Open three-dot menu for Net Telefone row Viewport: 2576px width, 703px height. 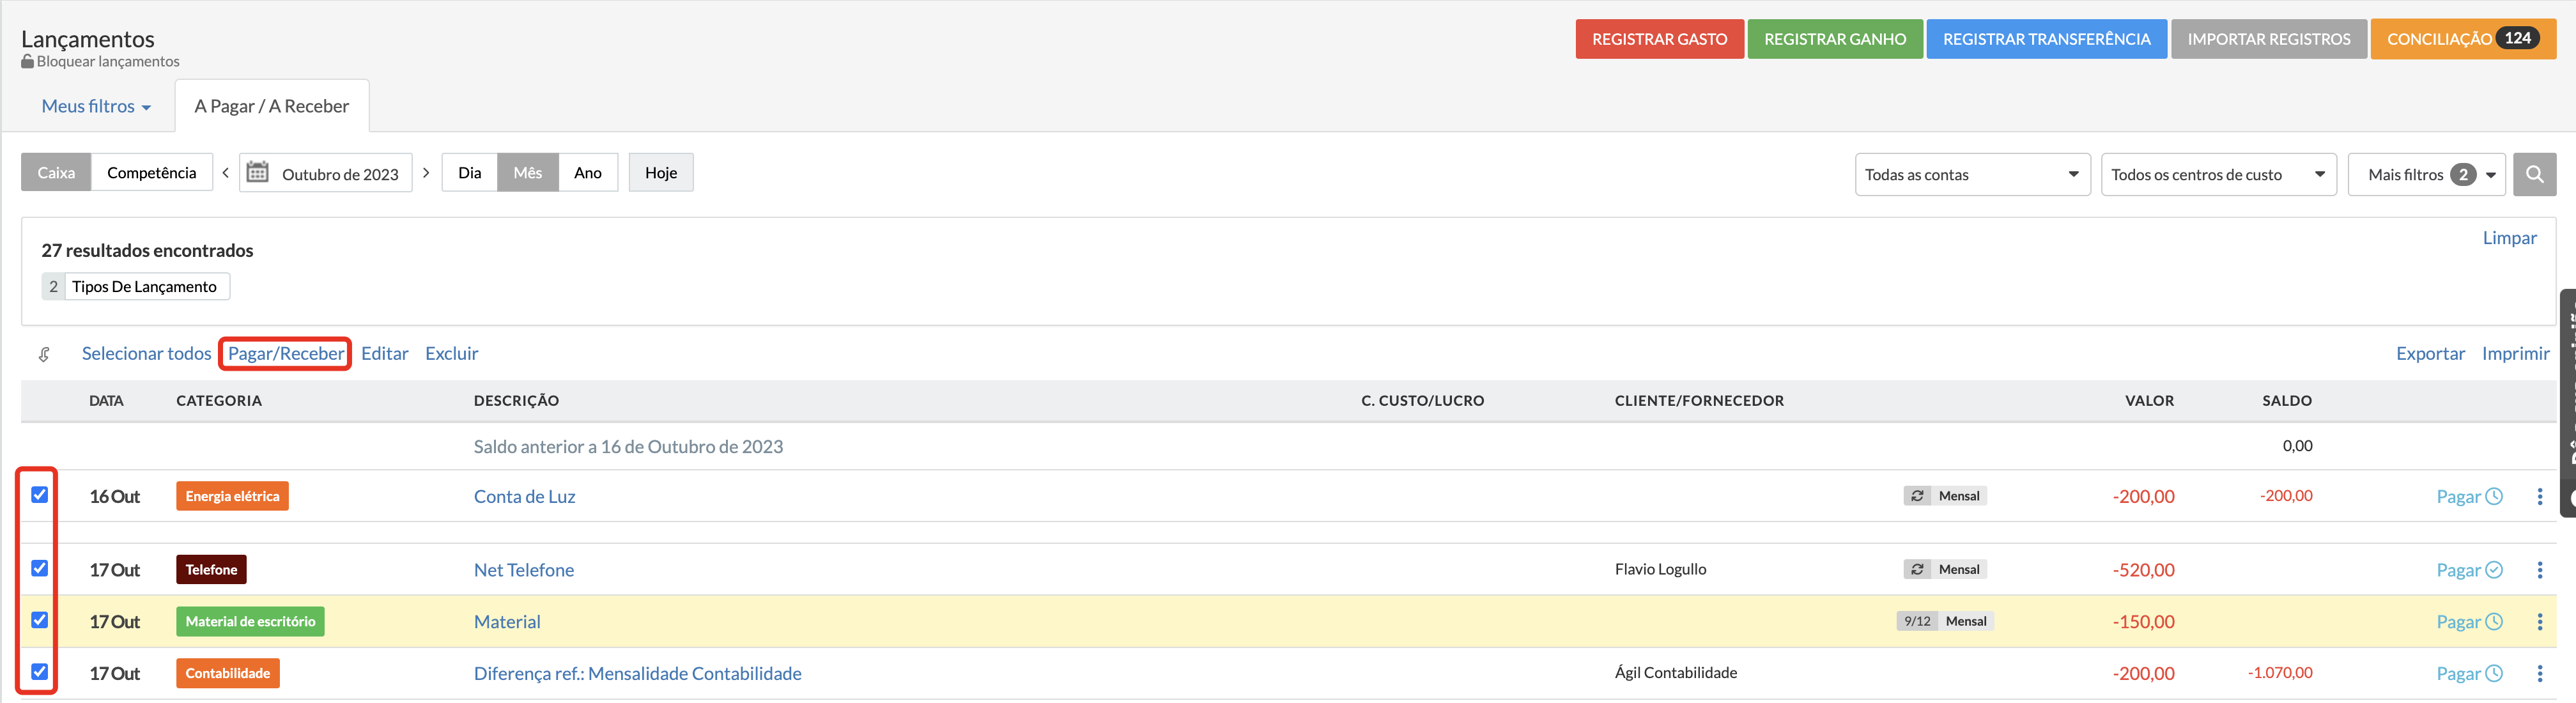coord(2539,570)
